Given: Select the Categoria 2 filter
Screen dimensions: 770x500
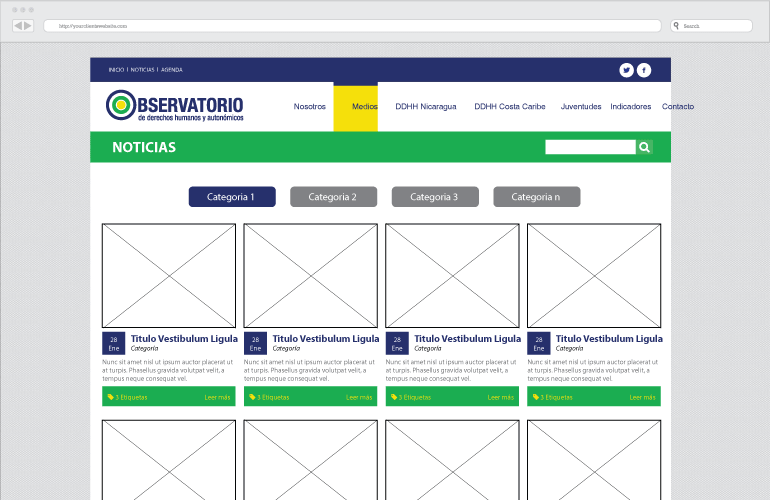Looking at the screenshot, I should tap(333, 197).
